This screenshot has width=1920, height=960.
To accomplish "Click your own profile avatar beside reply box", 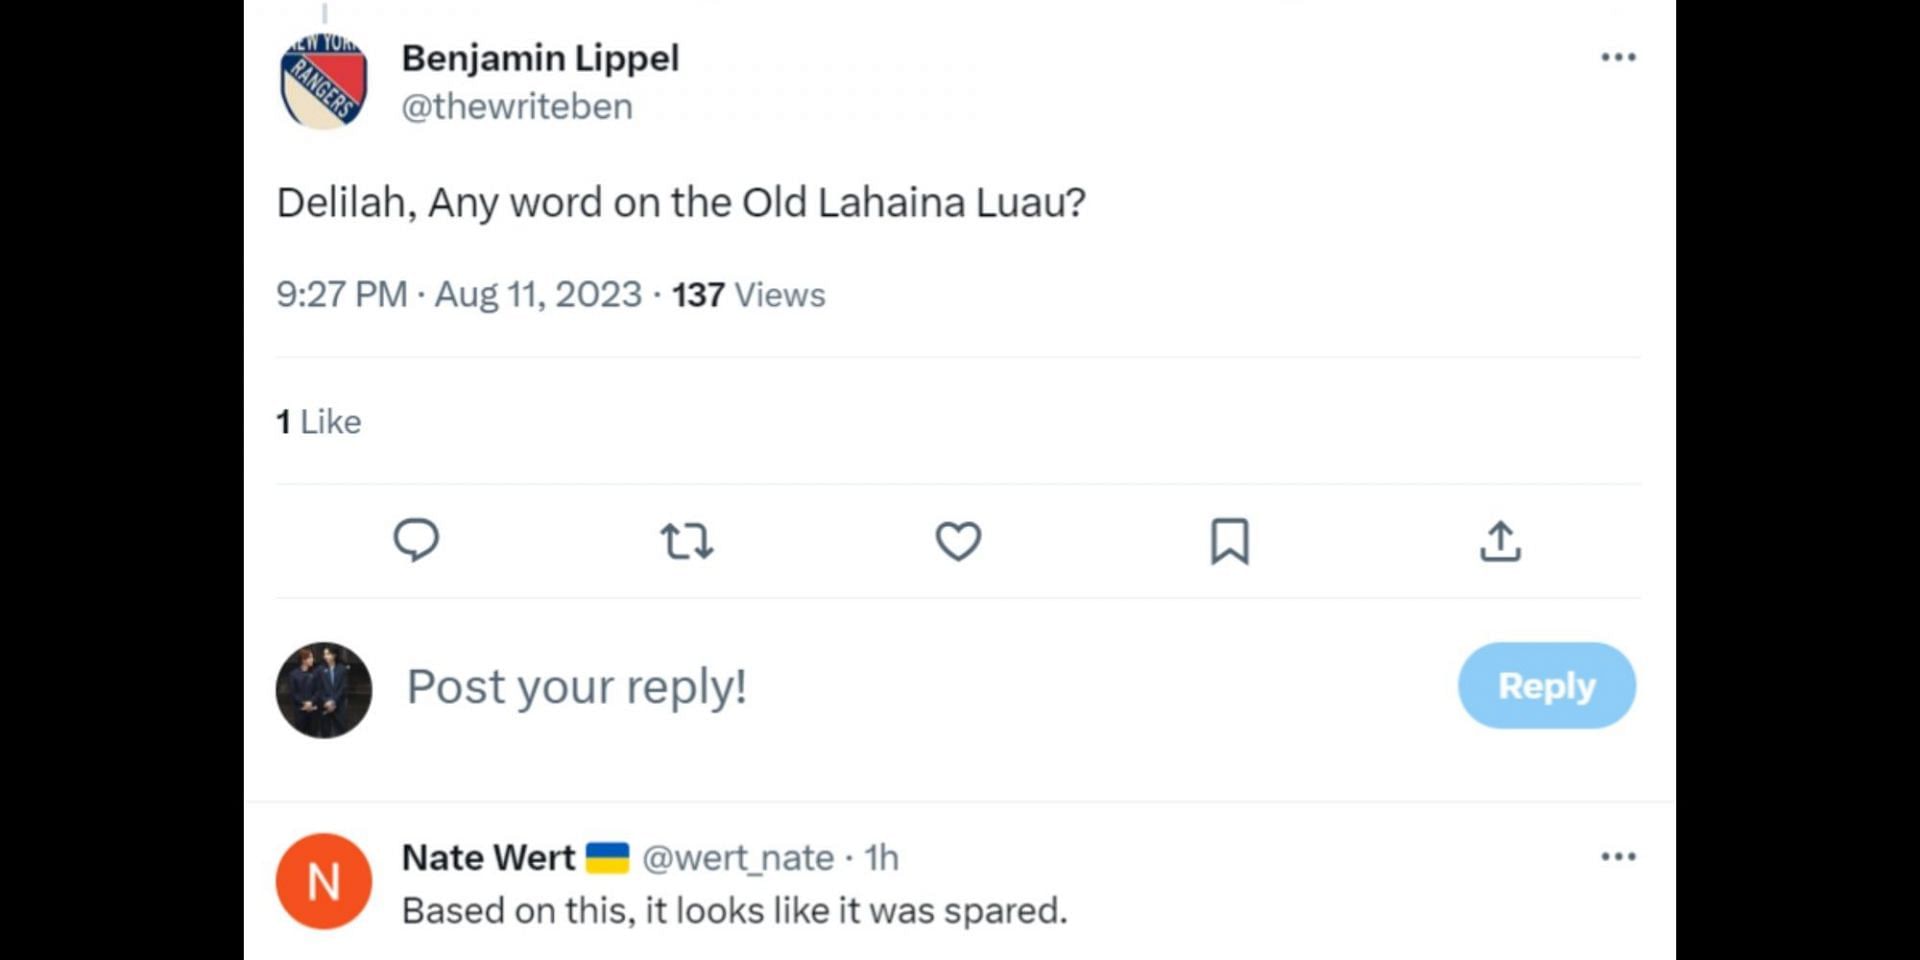I will tap(324, 690).
